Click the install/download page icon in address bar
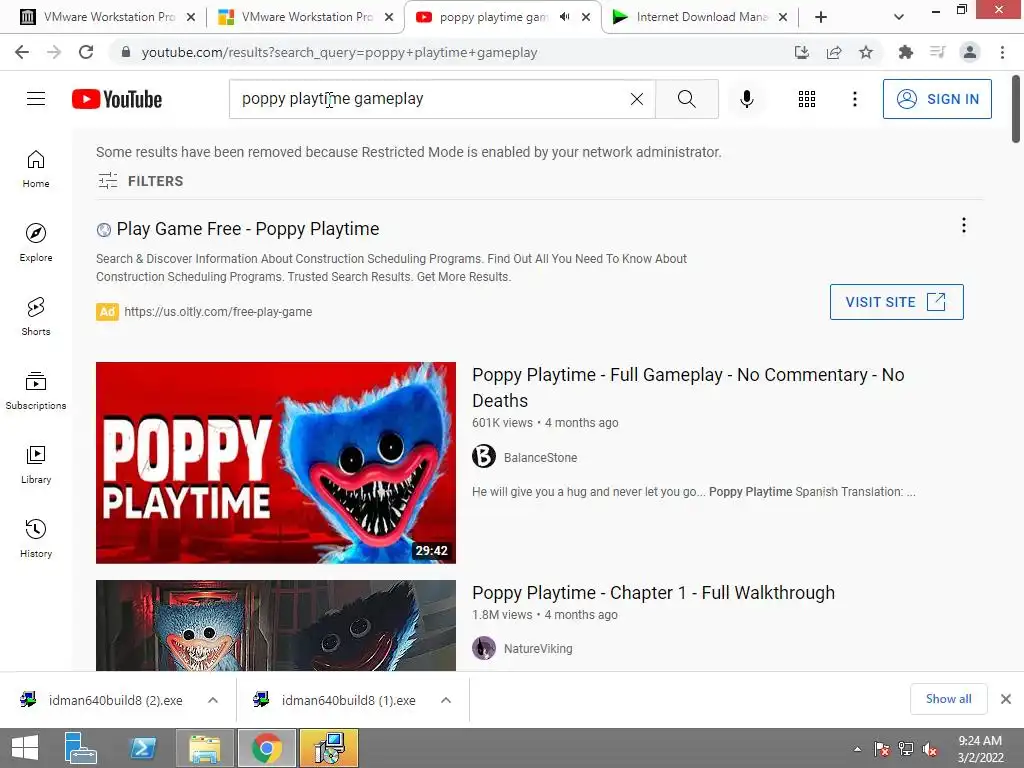The width and height of the screenshot is (1024, 768). click(802, 52)
